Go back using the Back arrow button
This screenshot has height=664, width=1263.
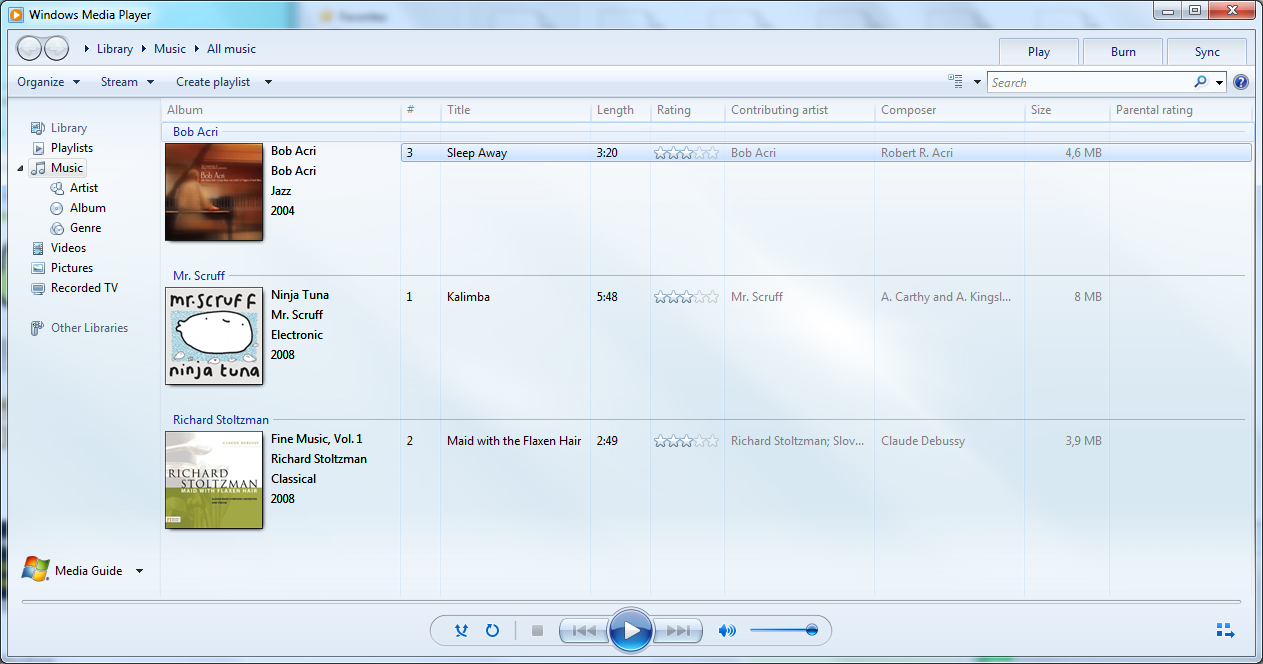[x=30, y=48]
